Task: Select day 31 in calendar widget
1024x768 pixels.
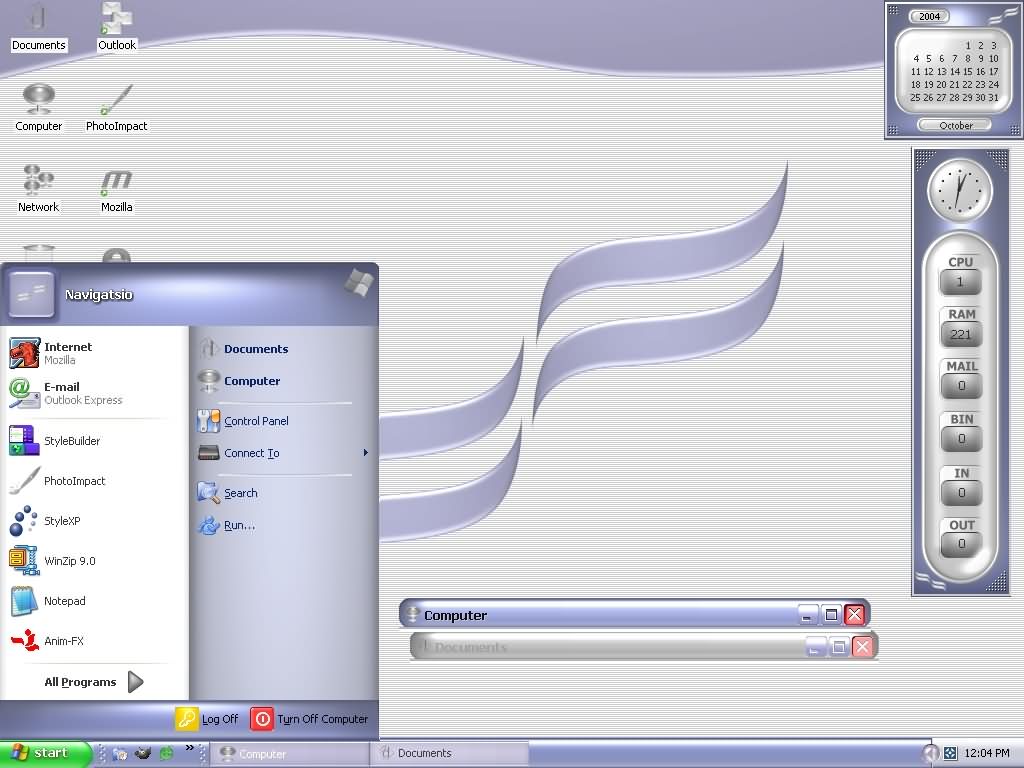Action: point(993,98)
